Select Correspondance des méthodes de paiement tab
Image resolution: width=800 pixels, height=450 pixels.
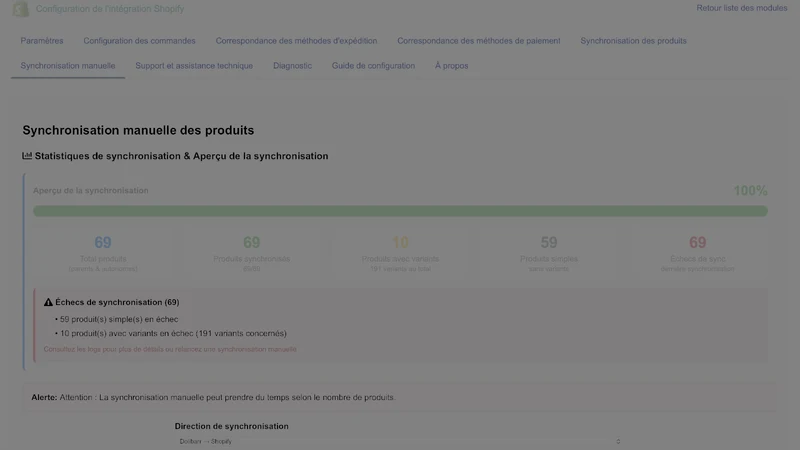point(479,41)
